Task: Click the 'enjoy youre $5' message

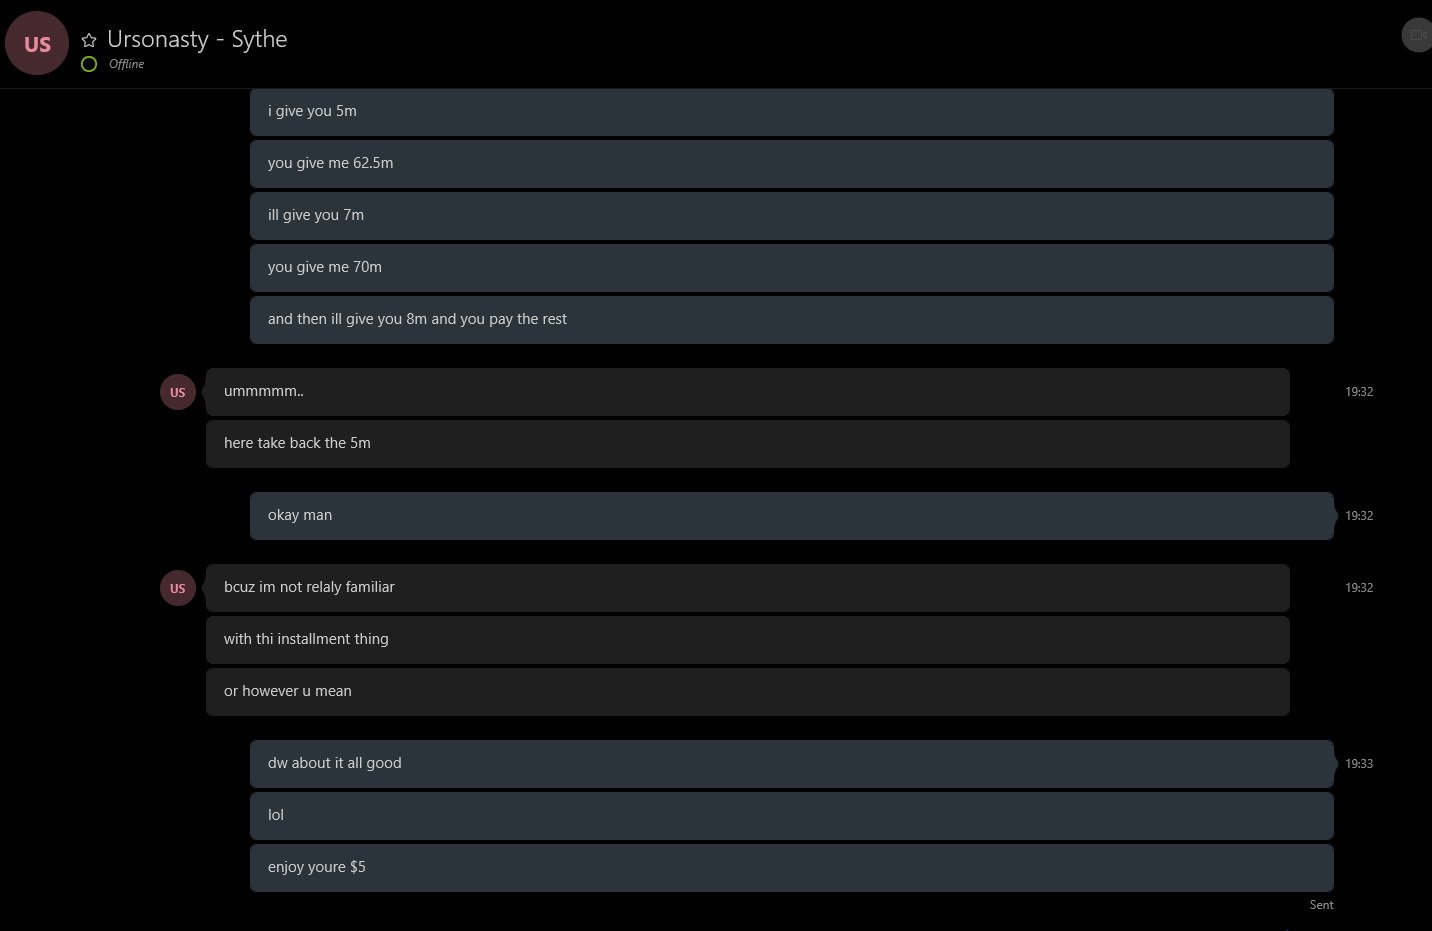Action: tap(791, 867)
